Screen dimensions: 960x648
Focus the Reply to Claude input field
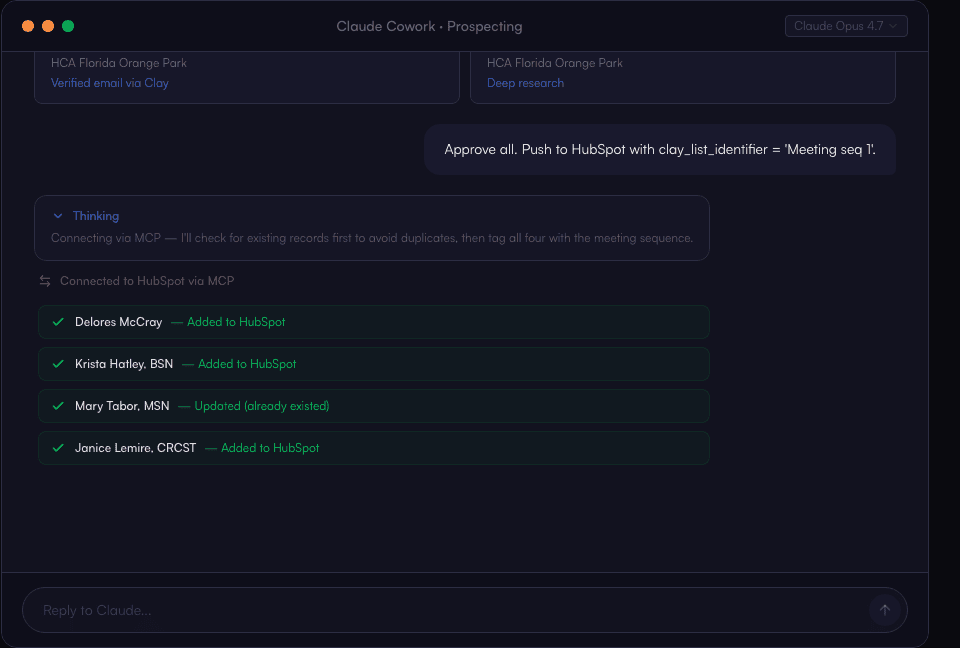[x=440, y=610]
